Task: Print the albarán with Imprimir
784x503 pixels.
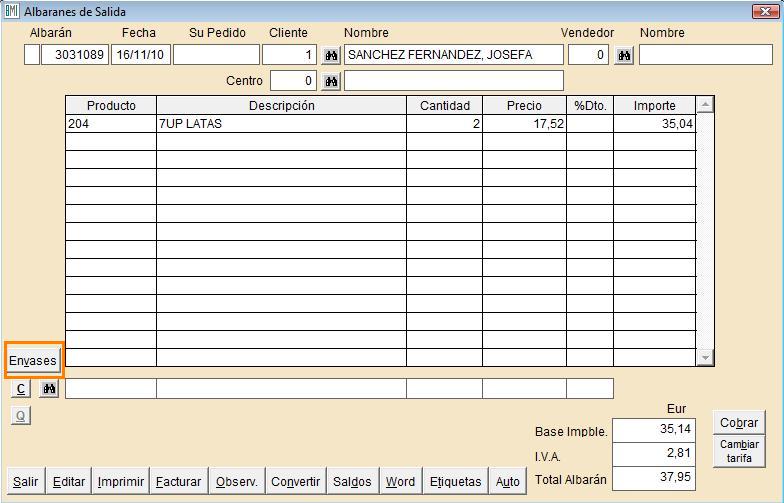Action: coord(121,481)
